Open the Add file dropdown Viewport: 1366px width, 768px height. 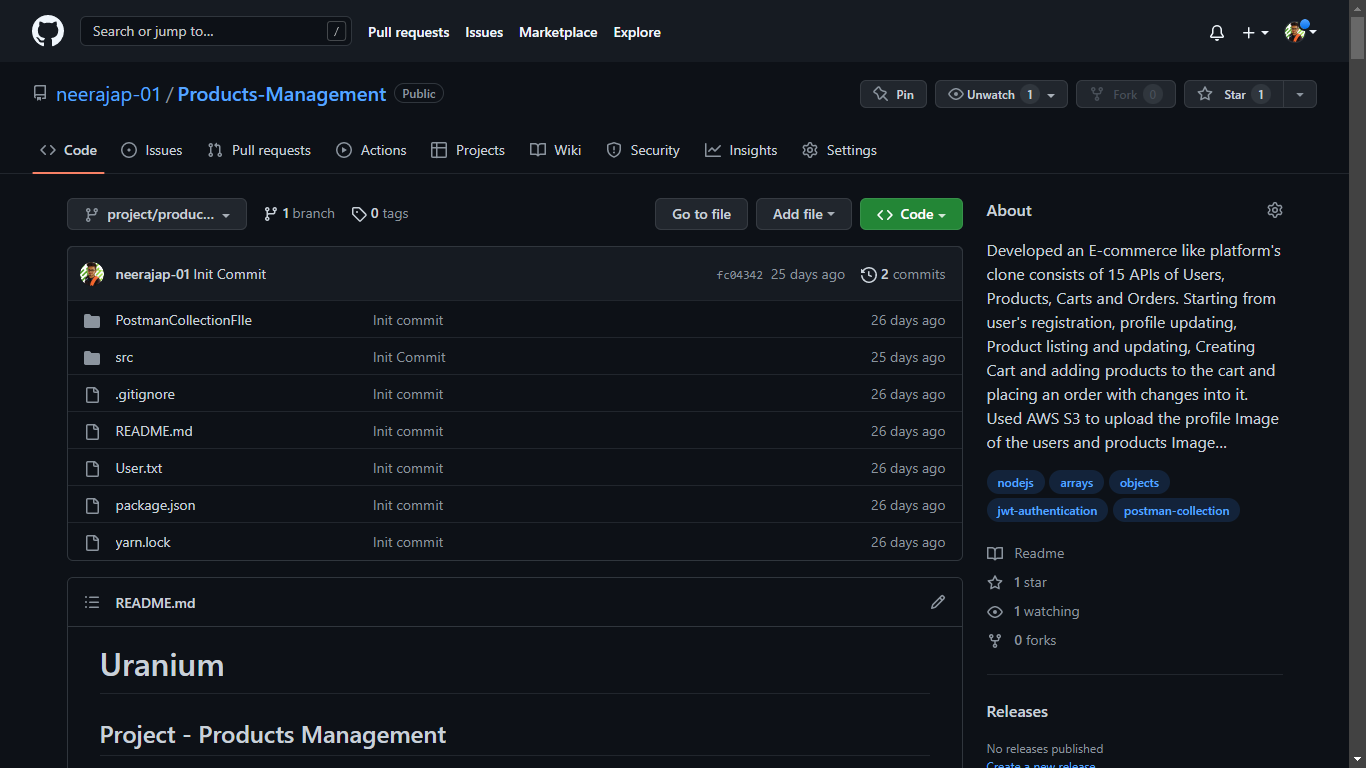point(803,214)
